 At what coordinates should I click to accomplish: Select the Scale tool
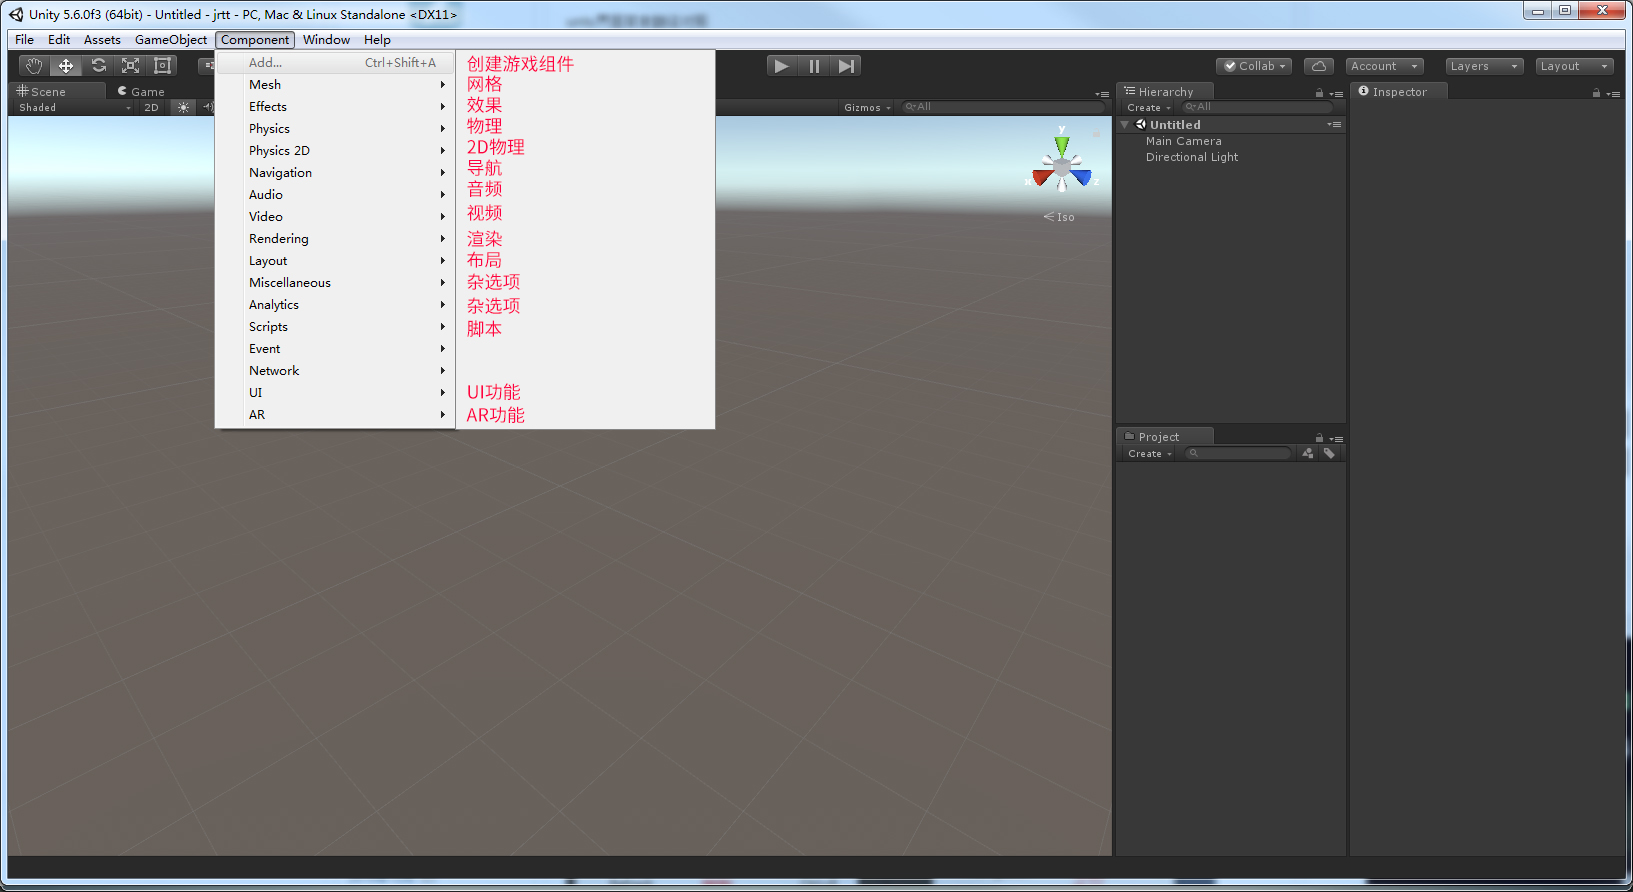coord(130,66)
